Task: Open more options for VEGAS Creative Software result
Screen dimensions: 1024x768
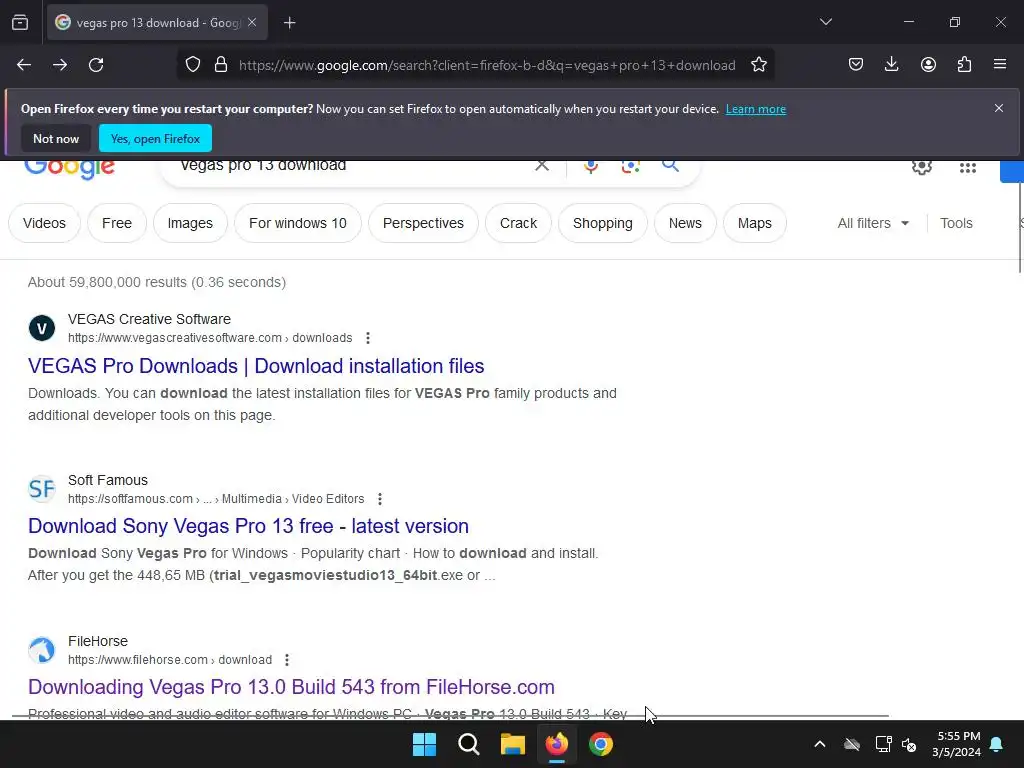Action: coord(368,338)
